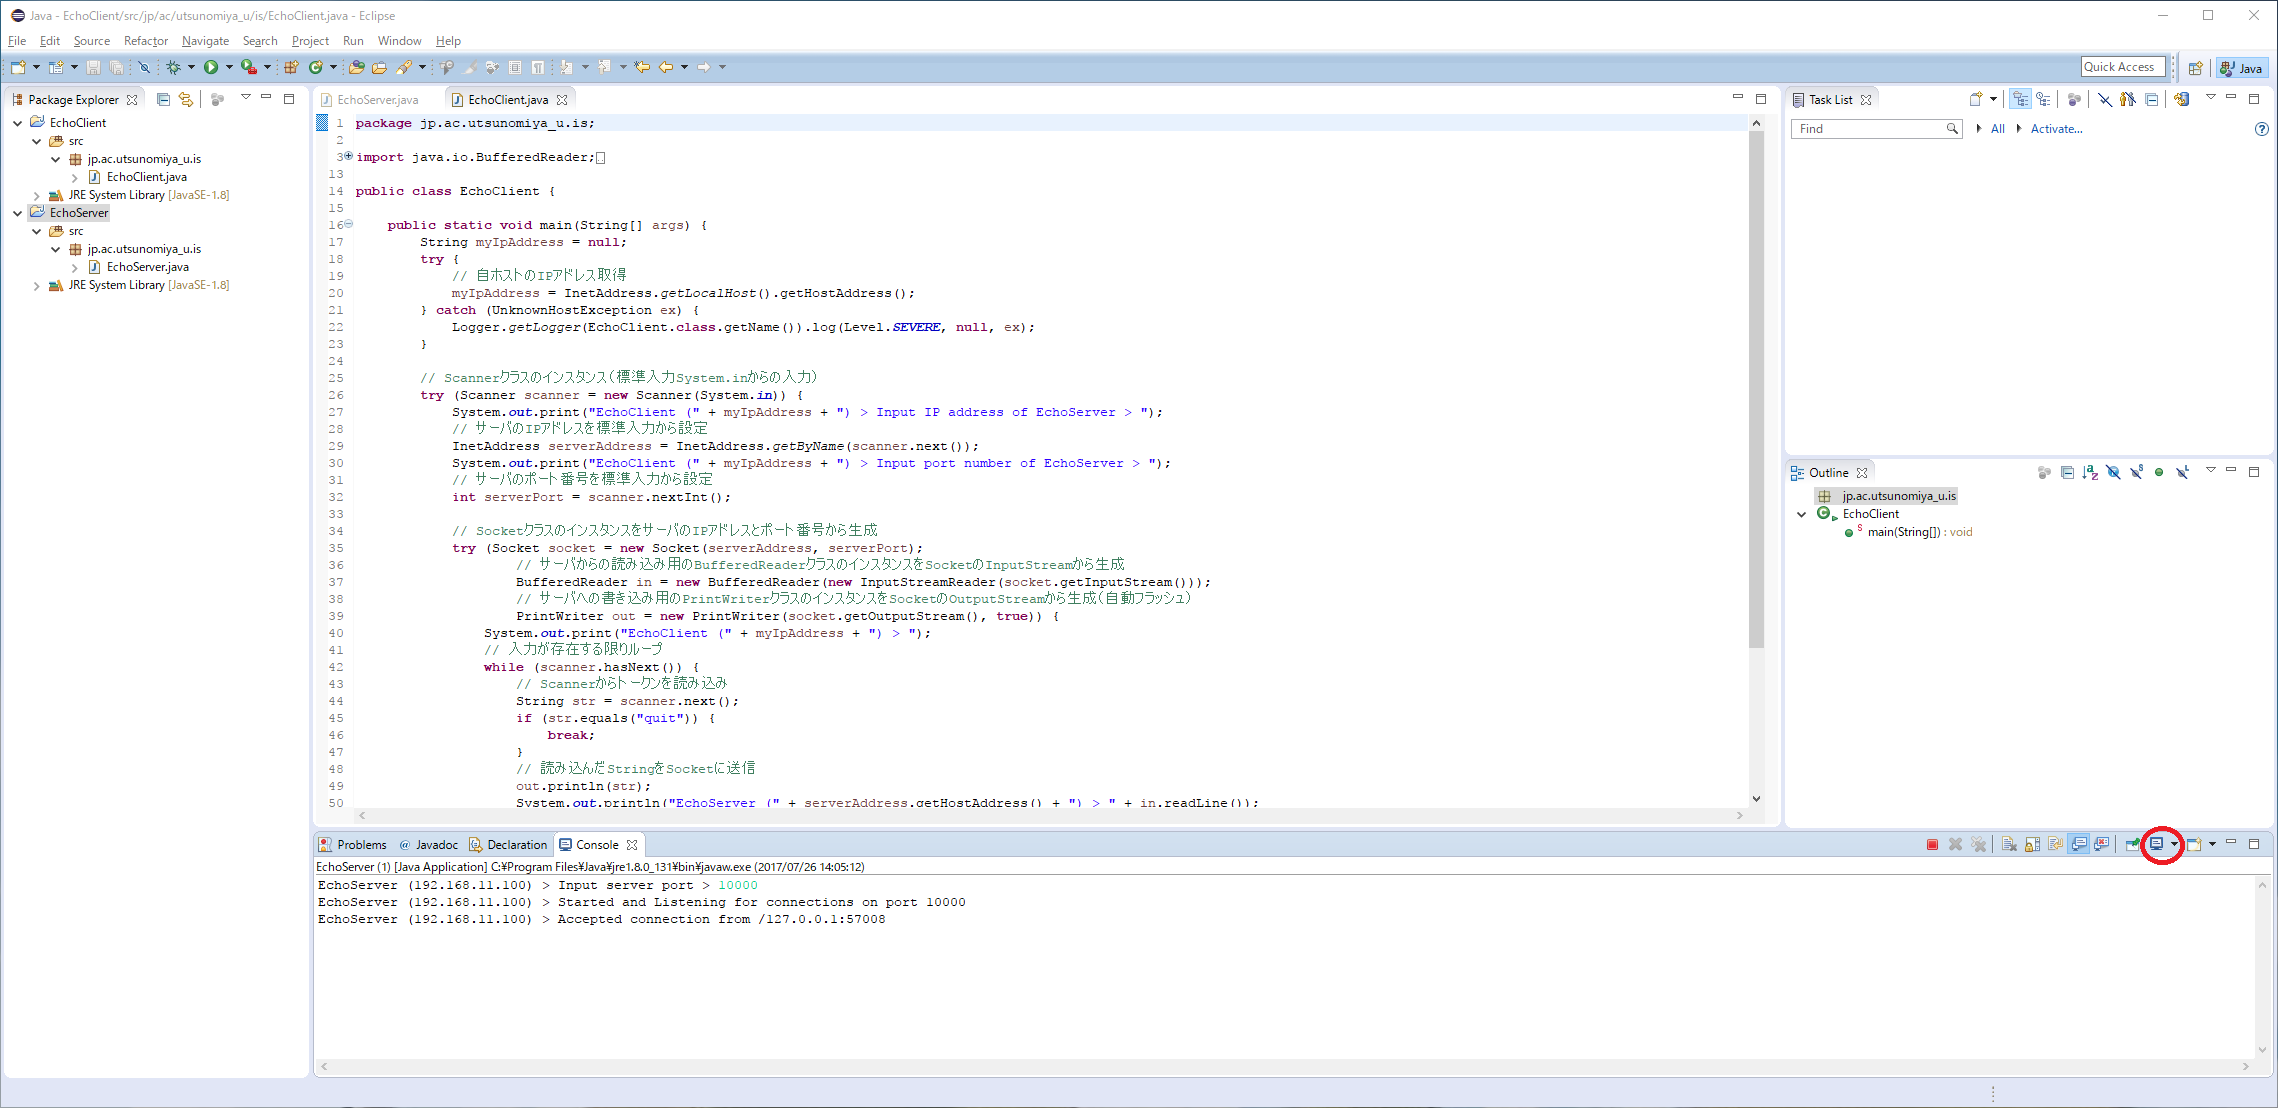2278x1108 pixels.
Task: Close the EchoClient.java editor tab
Action: point(562,99)
